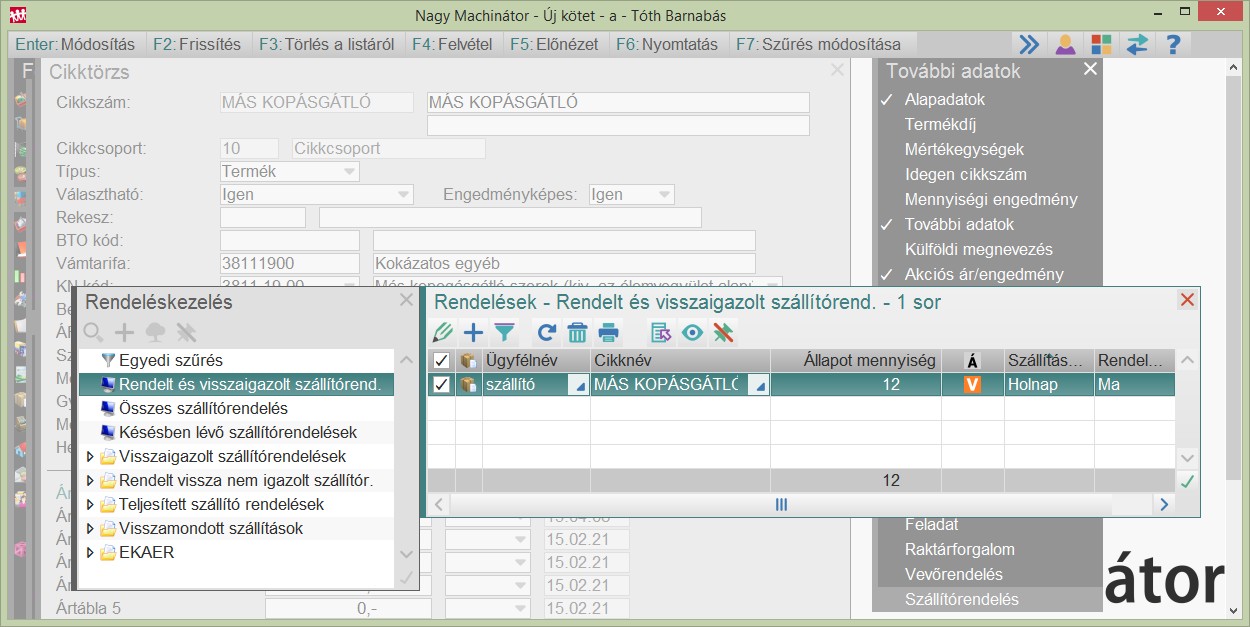Viewport: 1250px width, 627px height.
Task: Open Termékdíj in További adatok panel
Action: [940, 125]
